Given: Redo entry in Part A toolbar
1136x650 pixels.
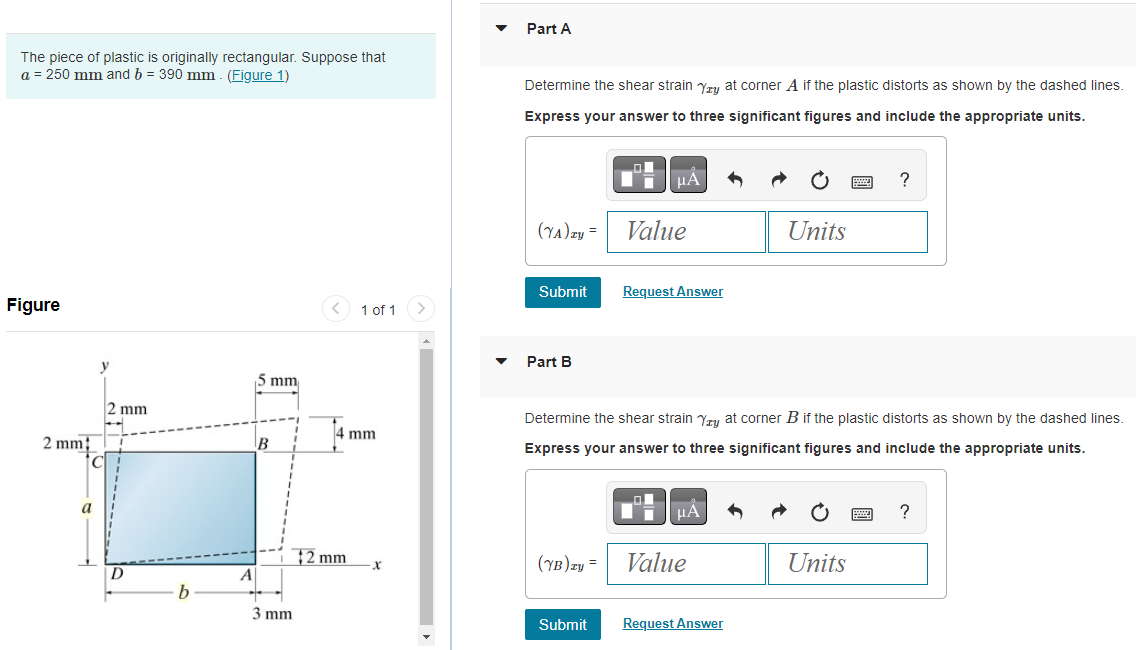Looking at the screenshot, I should click(x=778, y=179).
